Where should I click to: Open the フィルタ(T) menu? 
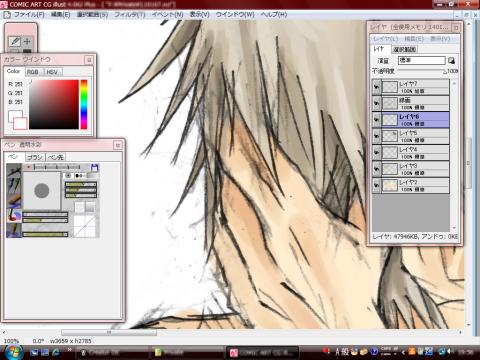[130, 15]
